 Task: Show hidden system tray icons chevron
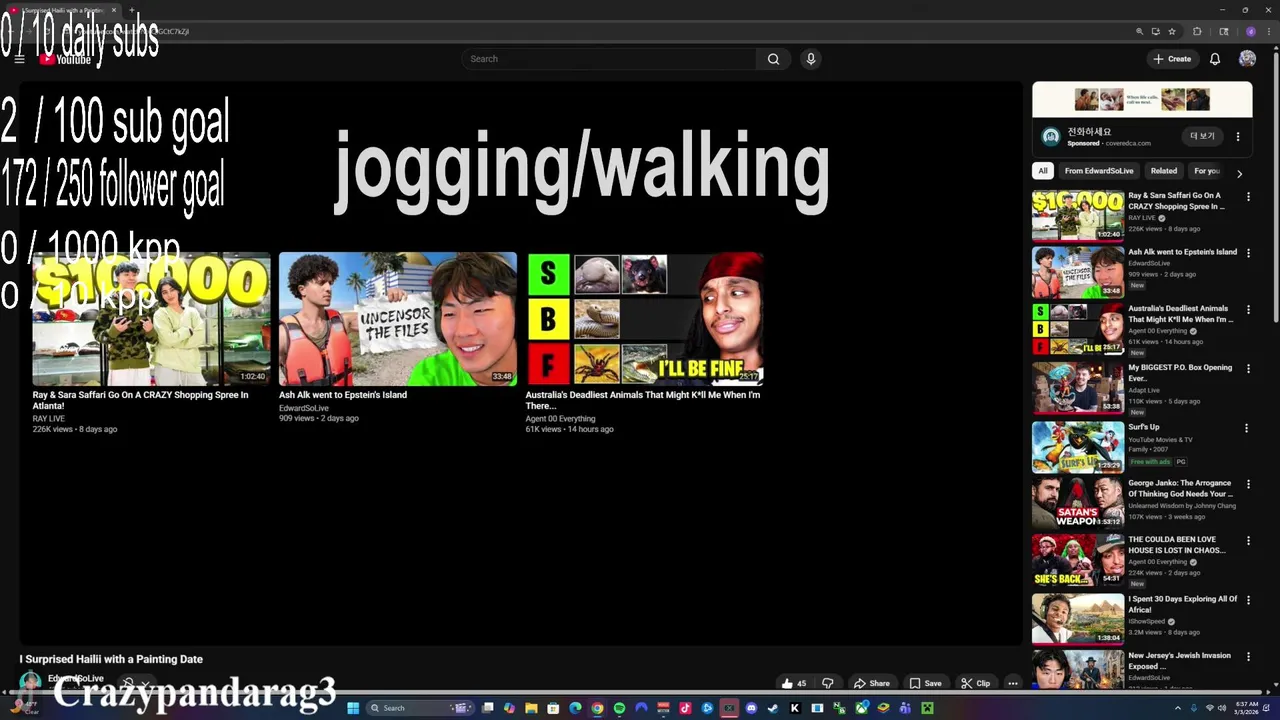pyautogui.click(x=1178, y=708)
